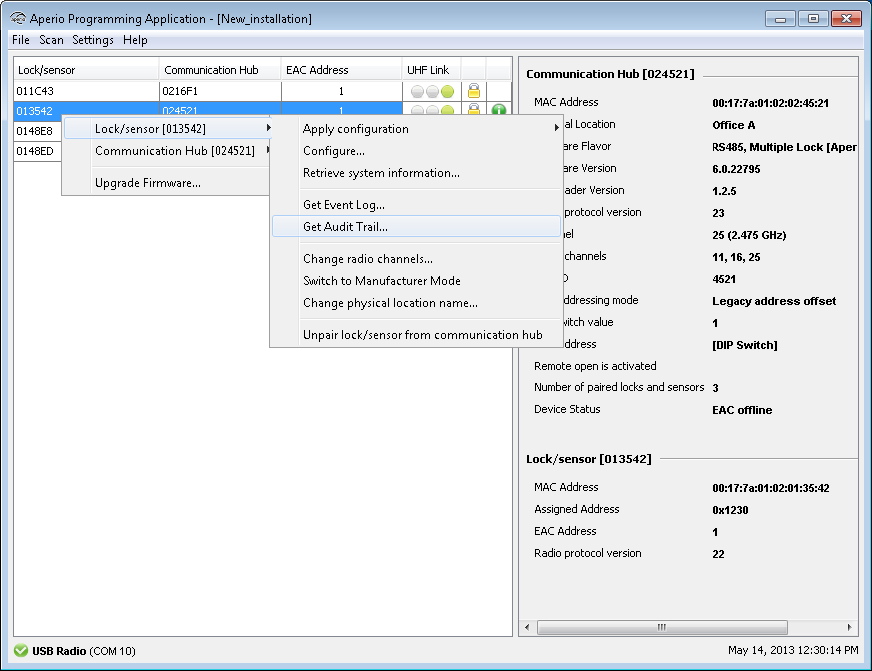Click the selected lock 013542 cell
Viewport: 872px width, 671px height.
tap(86, 110)
